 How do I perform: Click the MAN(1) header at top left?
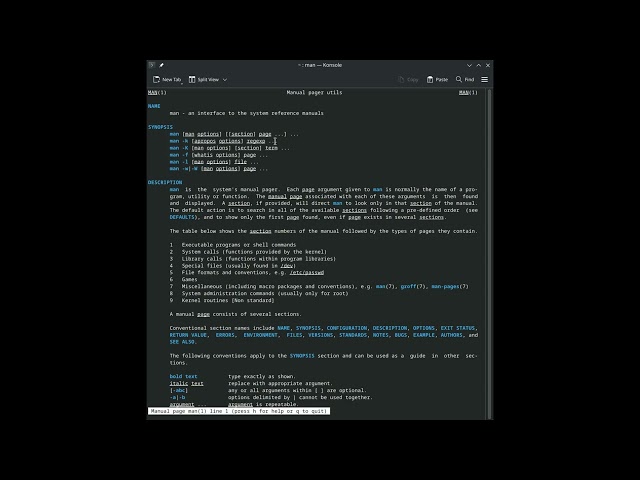(157, 93)
